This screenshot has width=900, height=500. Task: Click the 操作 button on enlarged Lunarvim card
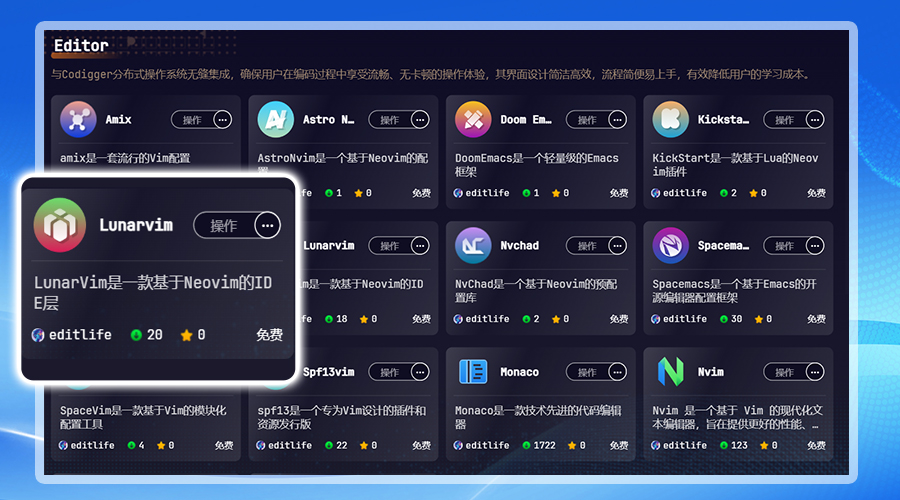click(224, 226)
